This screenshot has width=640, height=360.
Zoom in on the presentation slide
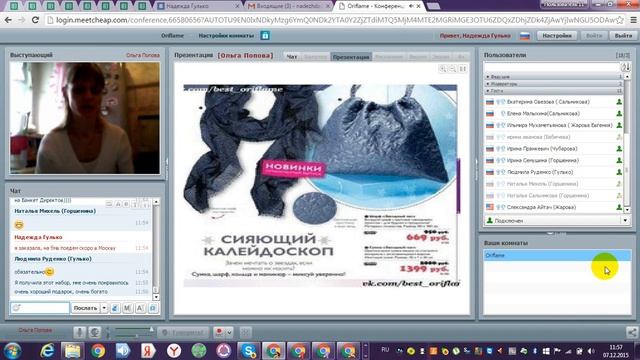point(443,69)
